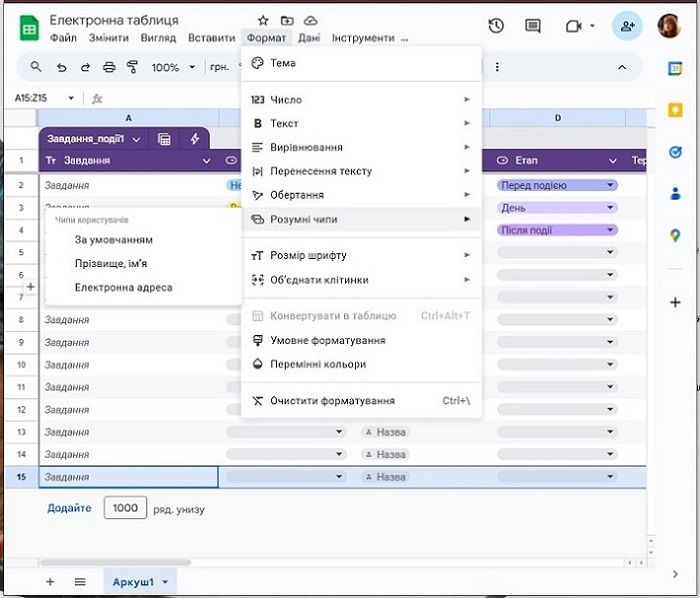Open Google Maps in the side panel
The height and width of the screenshot is (598, 700).
[675, 236]
